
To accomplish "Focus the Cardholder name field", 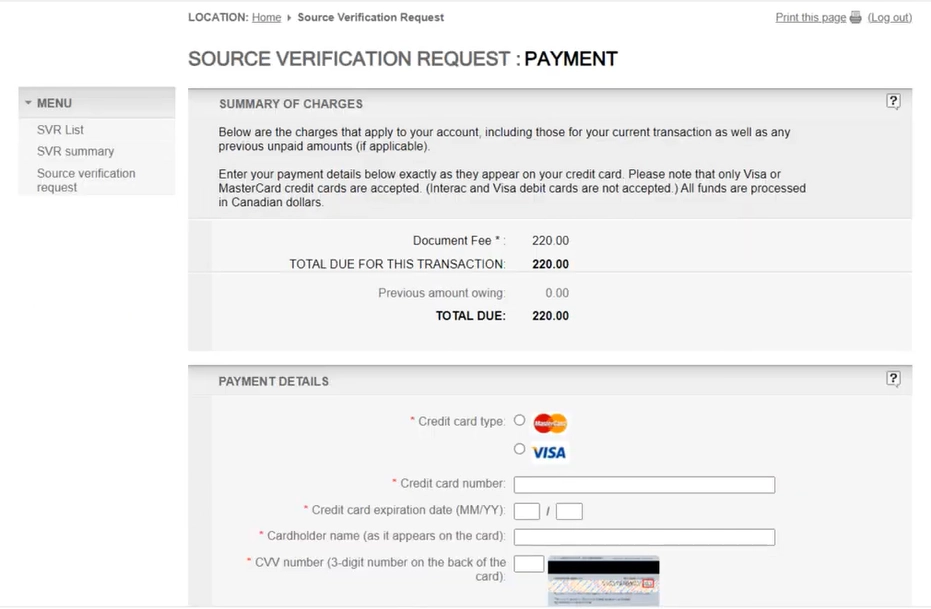I will (644, 537).
